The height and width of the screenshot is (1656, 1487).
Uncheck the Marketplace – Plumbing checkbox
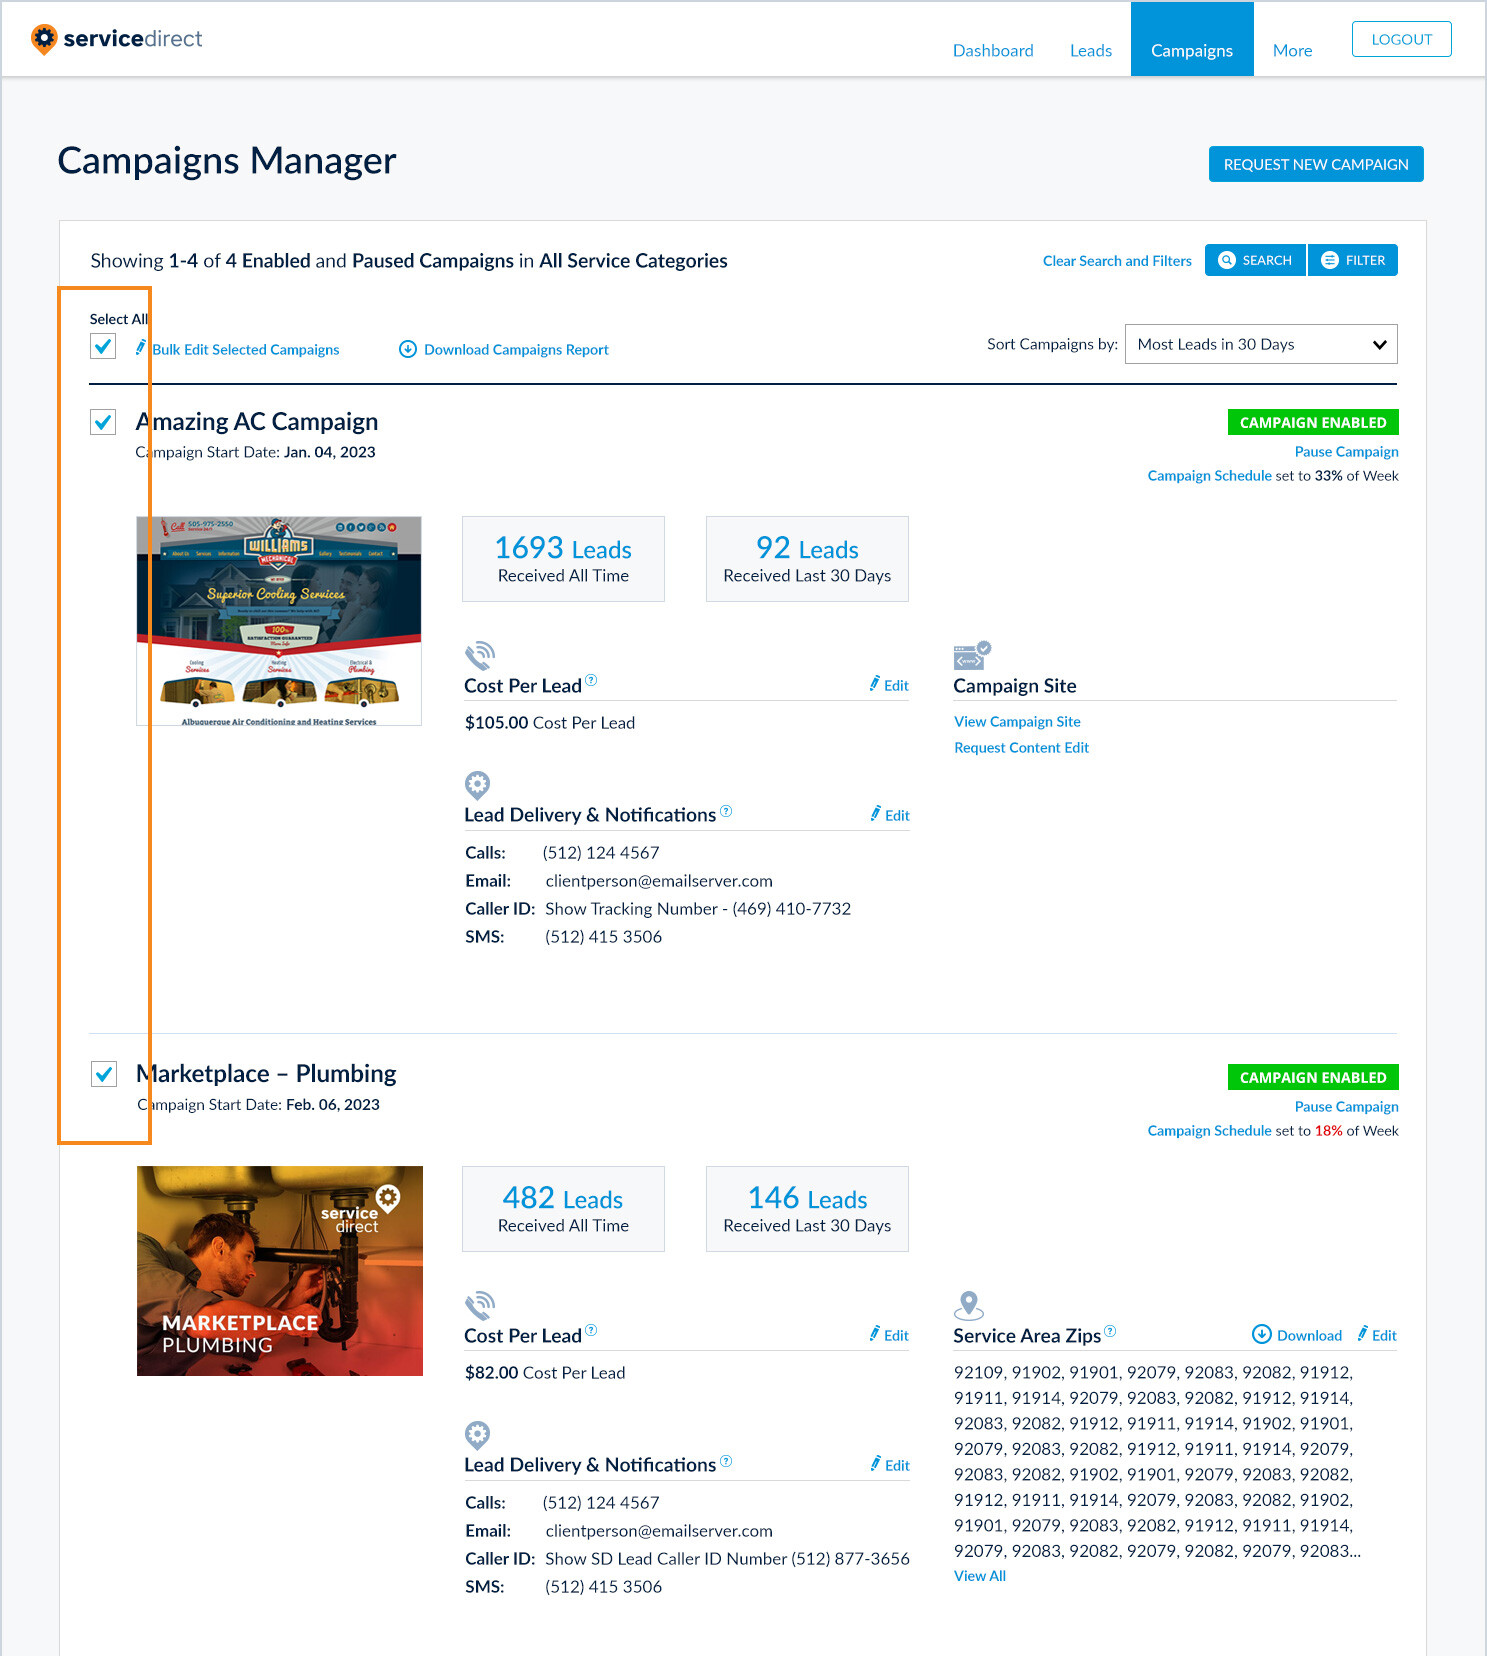[103, 1074]
